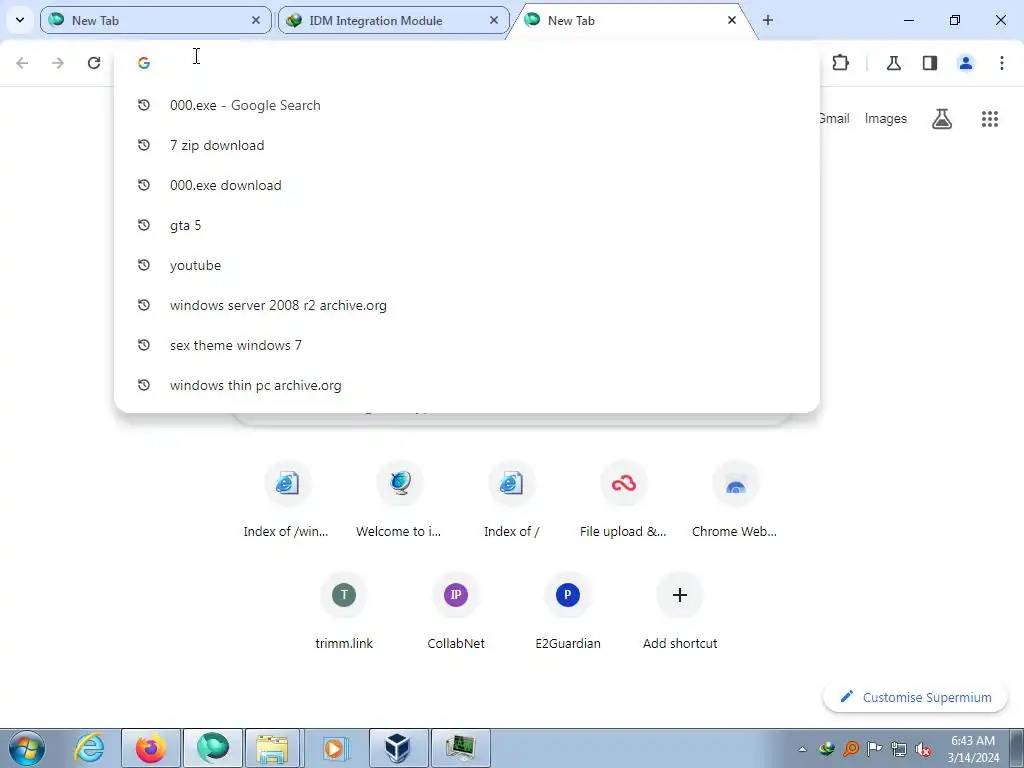Open the Index of / shortcut

click(x=511, y=500)
